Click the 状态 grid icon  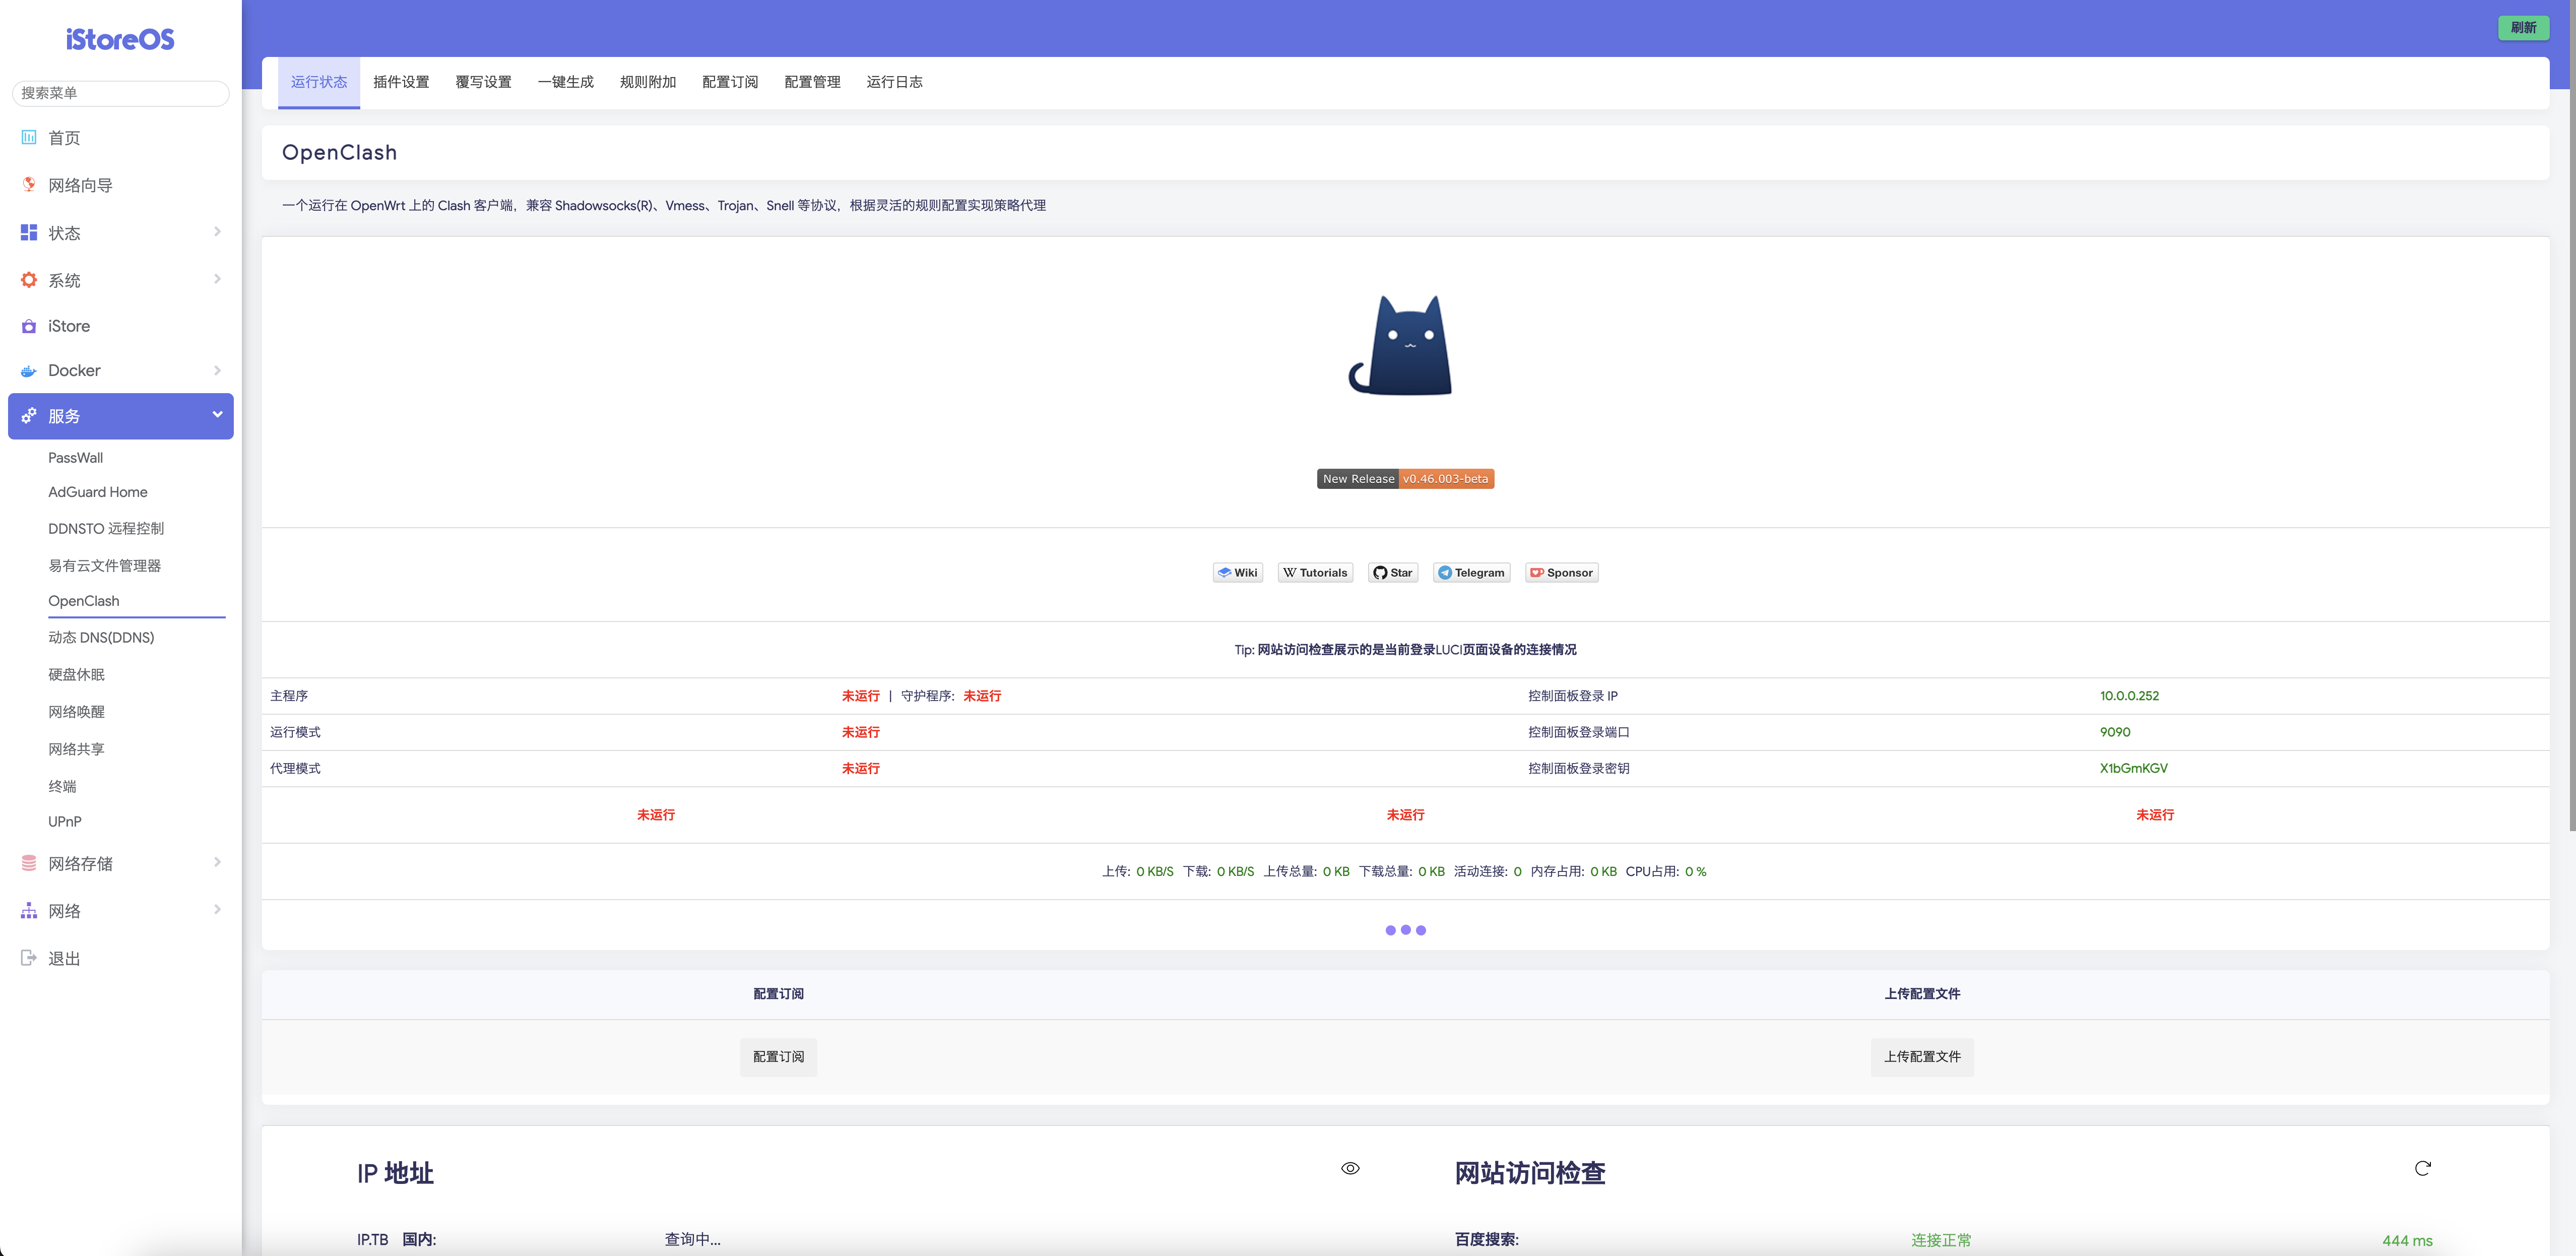29,232
